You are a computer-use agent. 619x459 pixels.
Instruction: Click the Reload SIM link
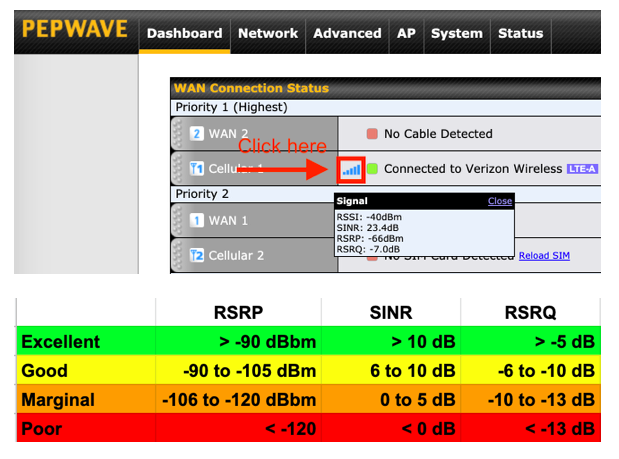point(544,256)
